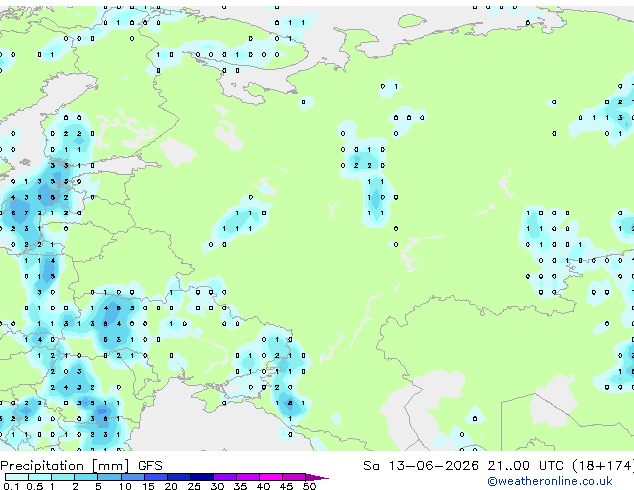The image size is (634, 490).
Task: Click the '10' legend scale value
Action: [x=125, y=486]
